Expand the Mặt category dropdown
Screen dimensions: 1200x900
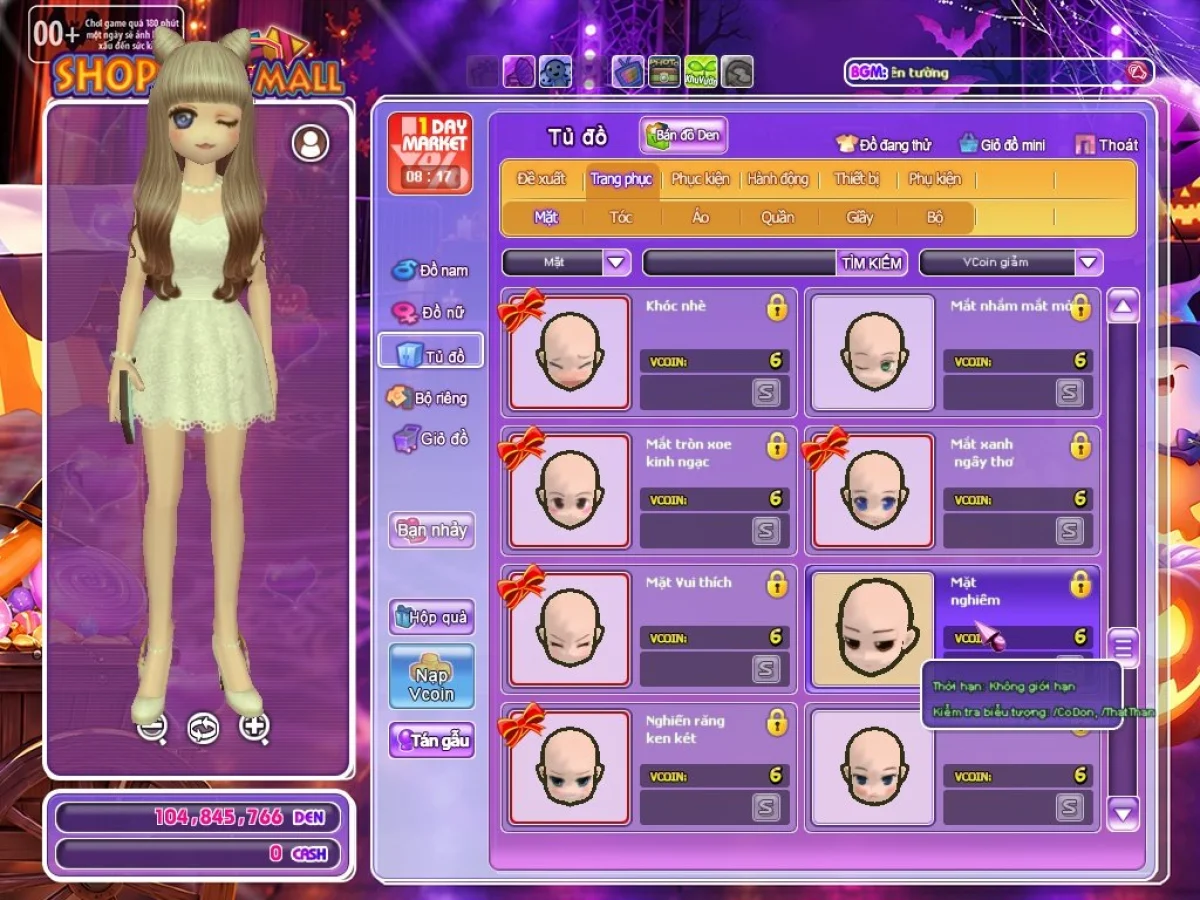point(617,262)
